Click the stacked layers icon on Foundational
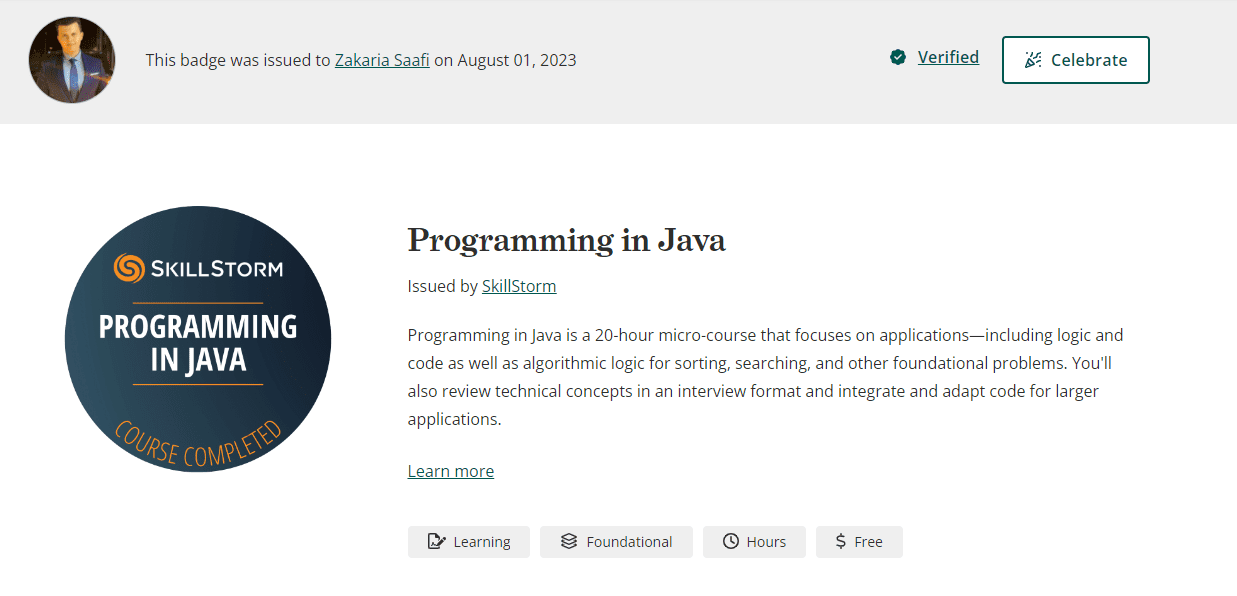Viewport: 1237px width, 596px height. (x=569, y=542)
